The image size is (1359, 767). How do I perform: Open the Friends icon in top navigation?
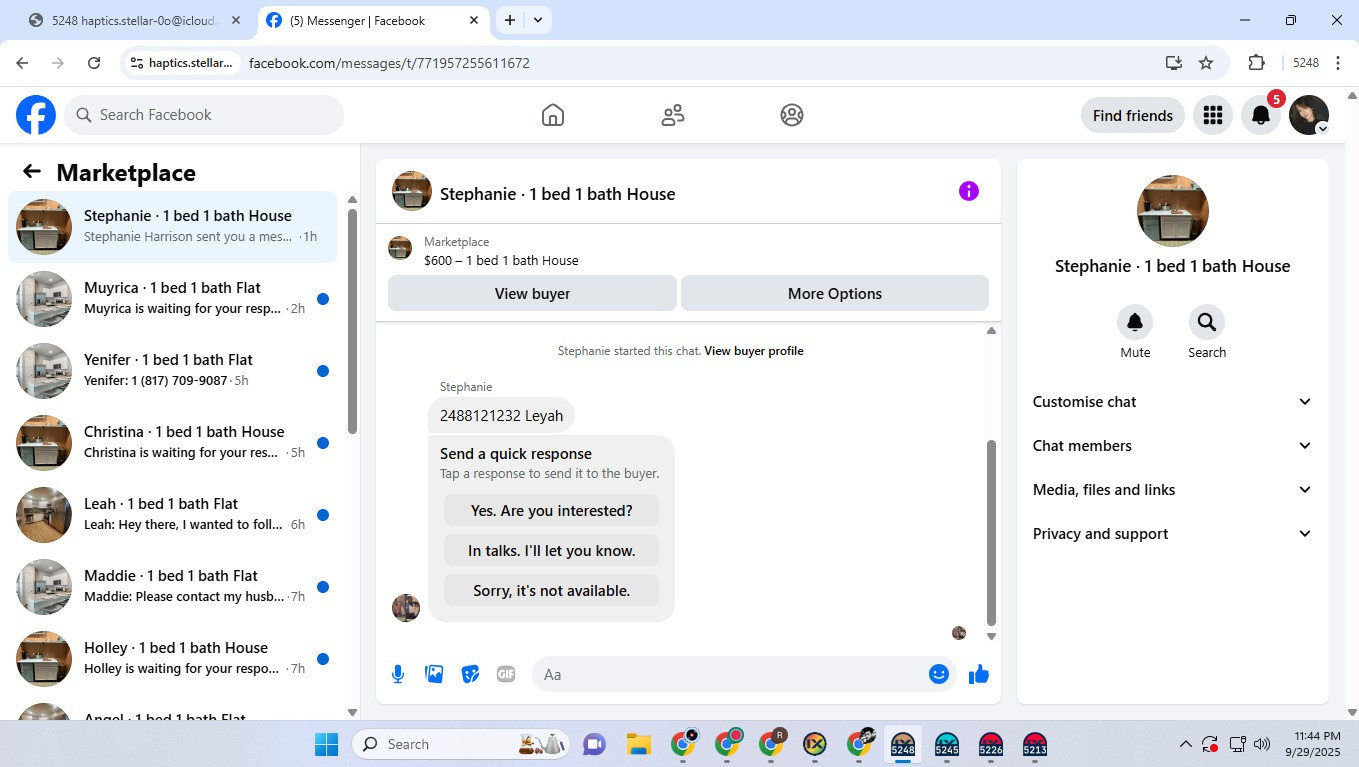(x=673, y=115)
